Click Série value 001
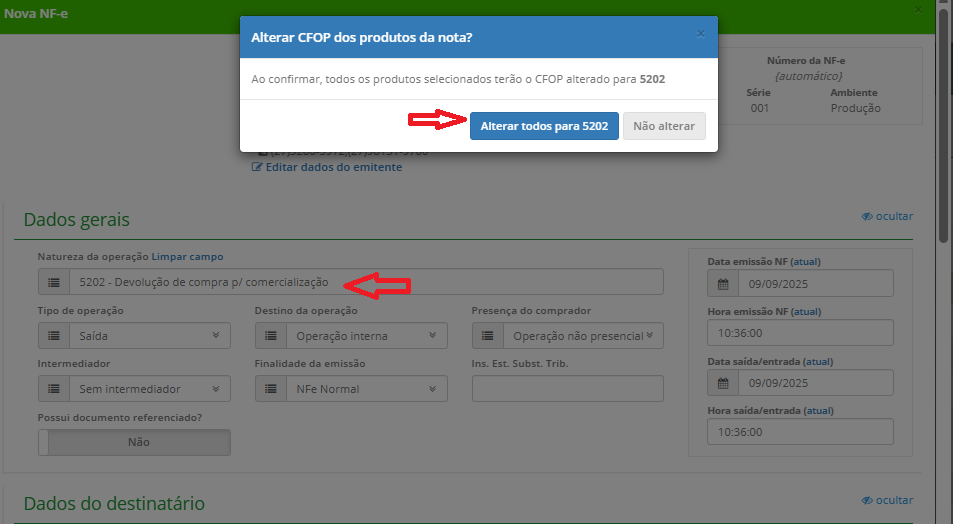This screenshot has width=953, height=524. click(x=759, y=108)
